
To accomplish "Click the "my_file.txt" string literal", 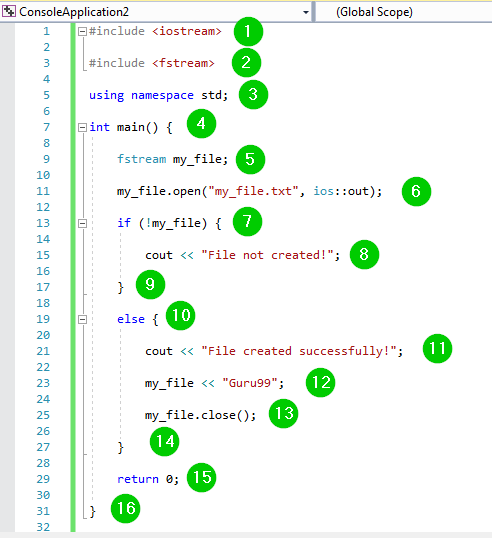I will 253,191.
